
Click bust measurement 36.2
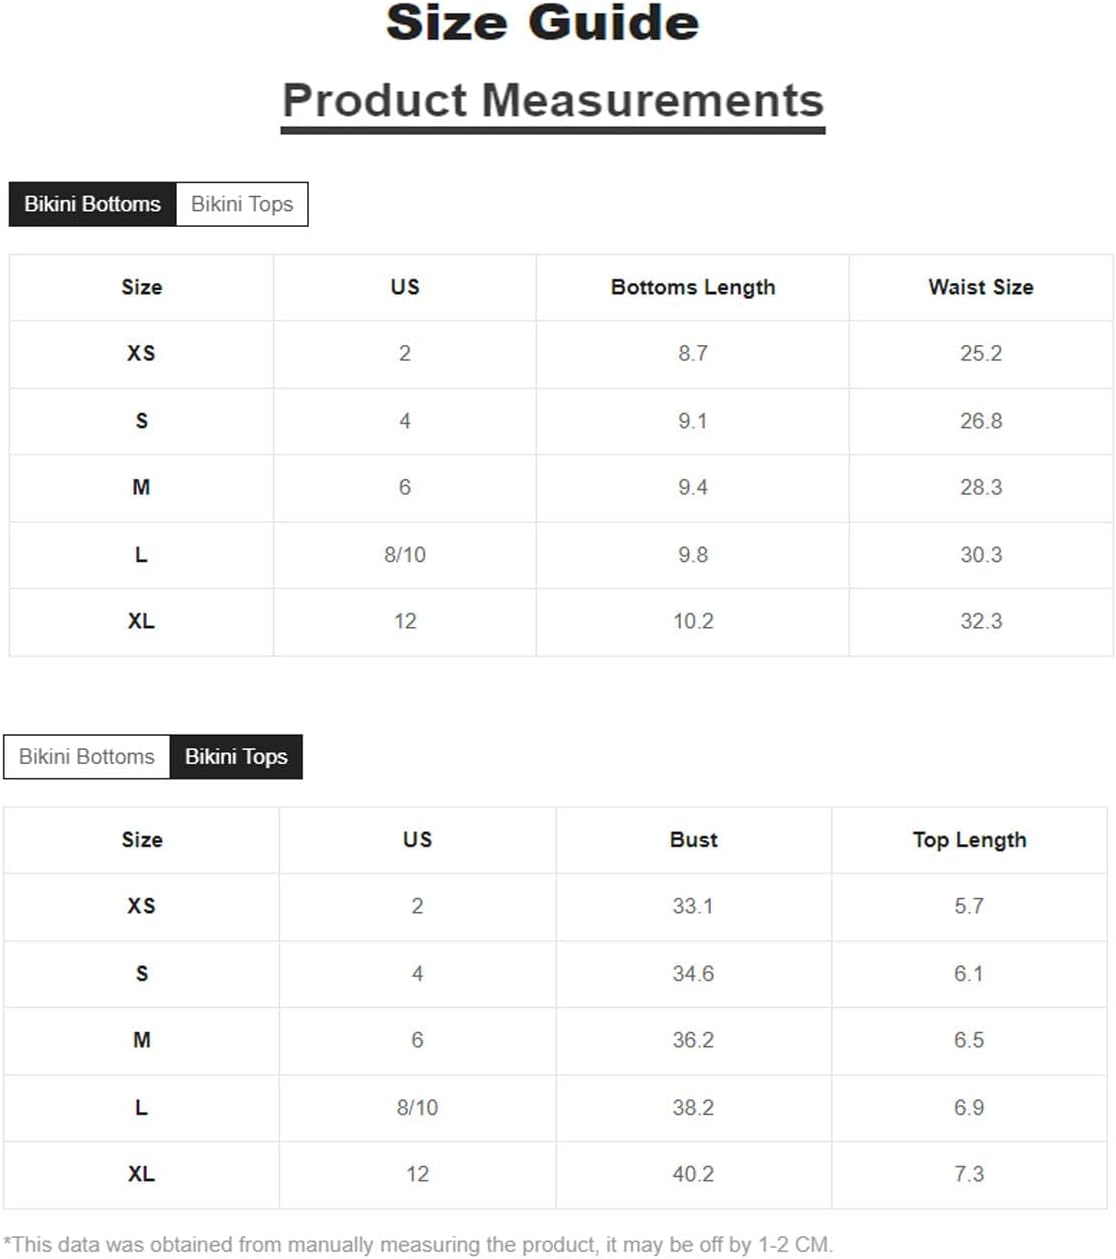click(693, 1041)
